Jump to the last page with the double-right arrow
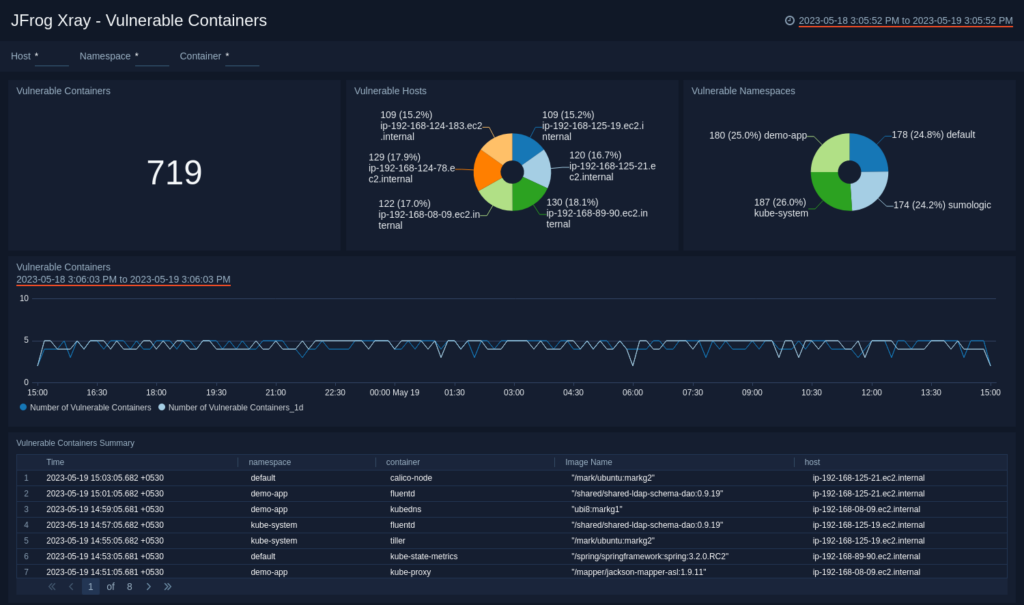The image size is (1024, 605). [x=167, y=587]
